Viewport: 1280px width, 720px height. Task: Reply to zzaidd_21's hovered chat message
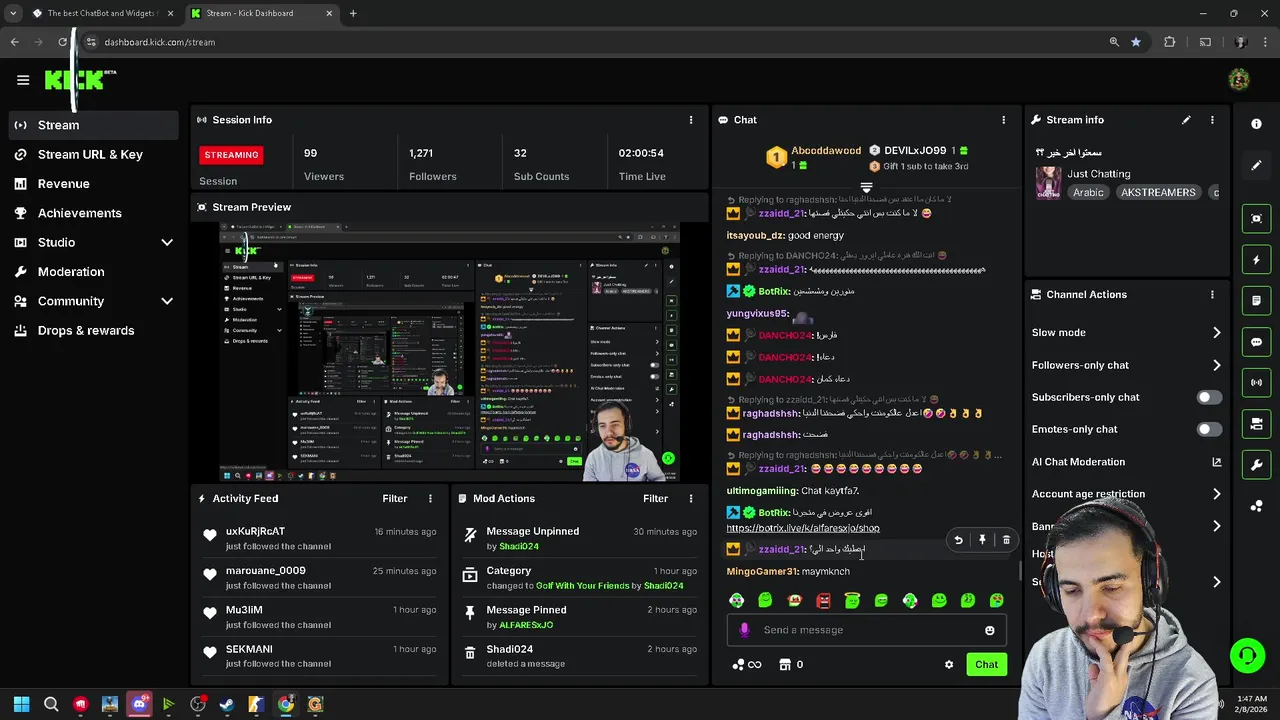point(958,540)
